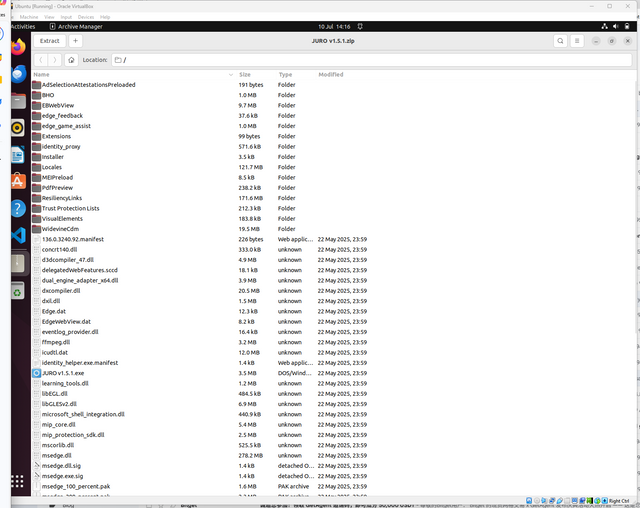
Task: Open the clock showing 10 Jul 14:16
Action: [x=334, y=27]
